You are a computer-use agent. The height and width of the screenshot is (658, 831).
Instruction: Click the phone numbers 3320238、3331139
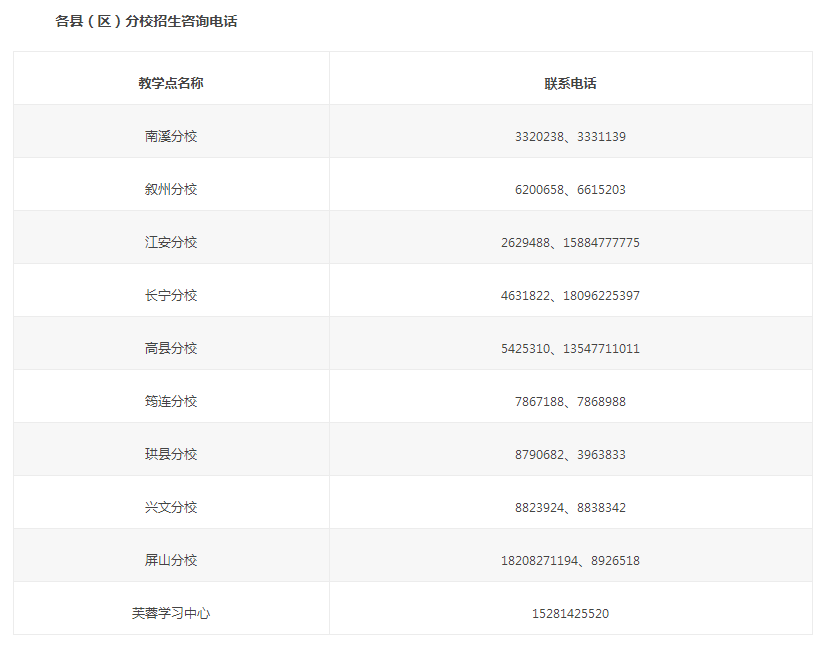tap(570, 136)
